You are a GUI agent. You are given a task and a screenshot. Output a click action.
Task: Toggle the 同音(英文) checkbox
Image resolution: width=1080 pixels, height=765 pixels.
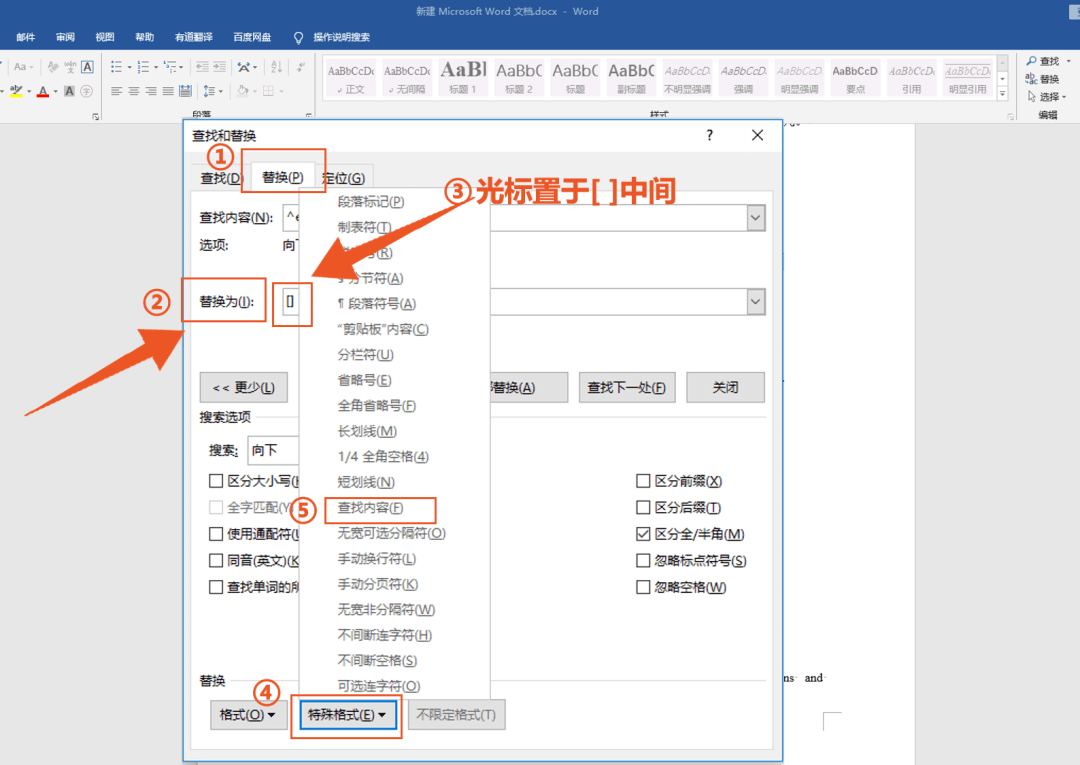[216, 560]
